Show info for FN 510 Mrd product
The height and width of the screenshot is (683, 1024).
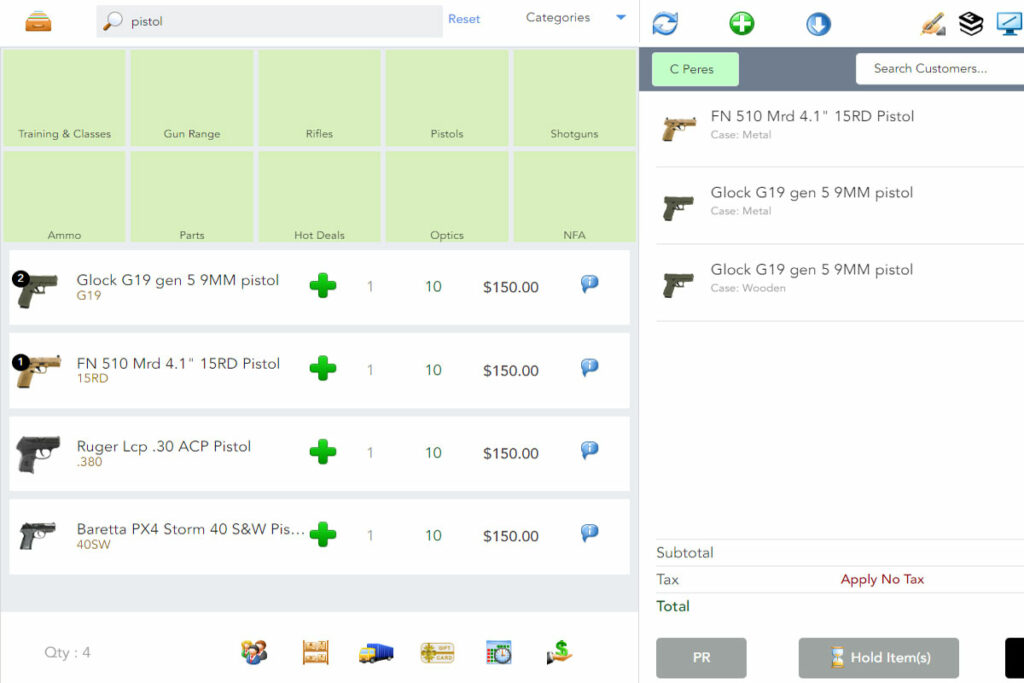click(x=589, y=367)
